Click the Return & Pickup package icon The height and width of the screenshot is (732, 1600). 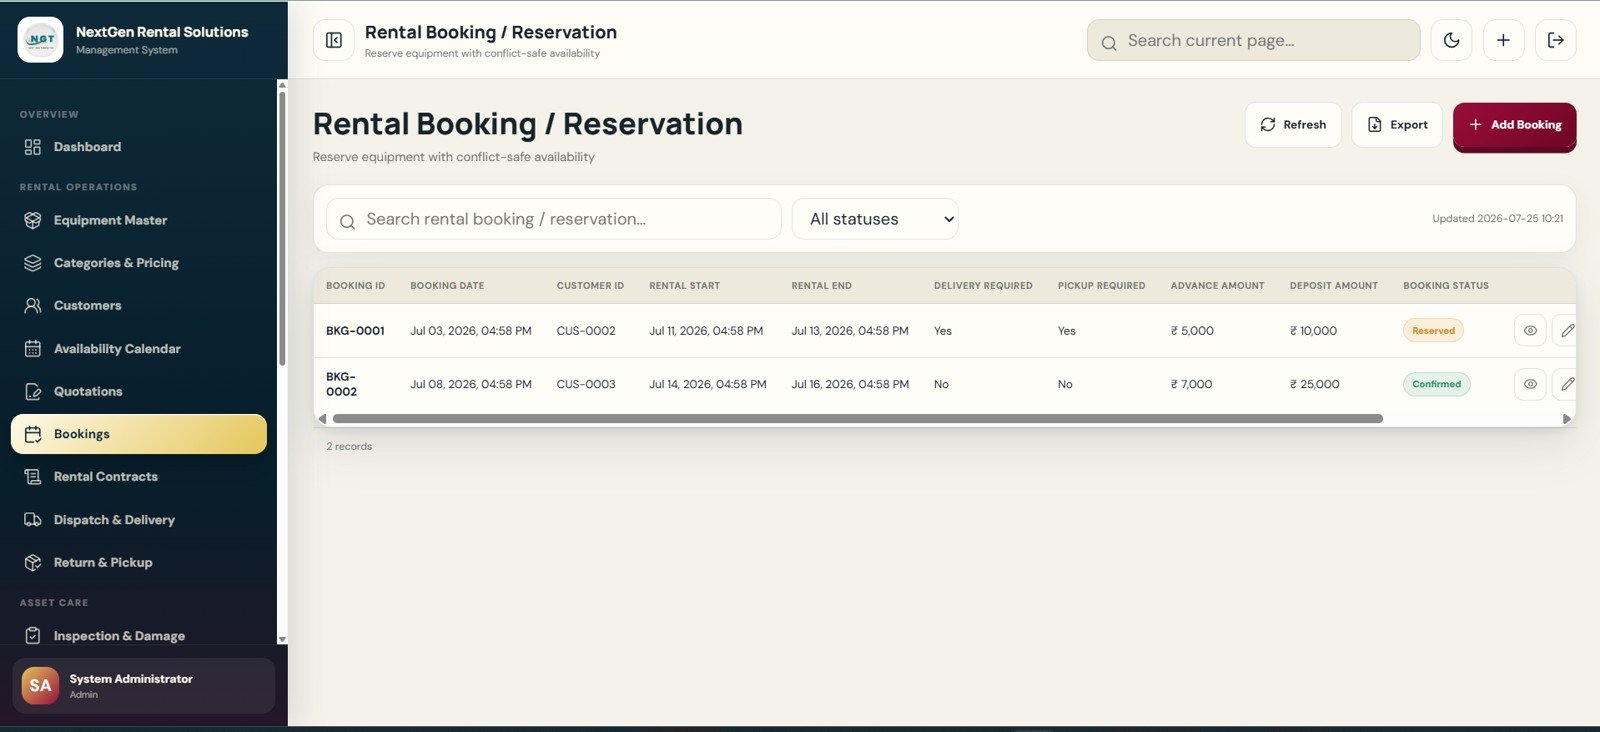pos(33,563)
